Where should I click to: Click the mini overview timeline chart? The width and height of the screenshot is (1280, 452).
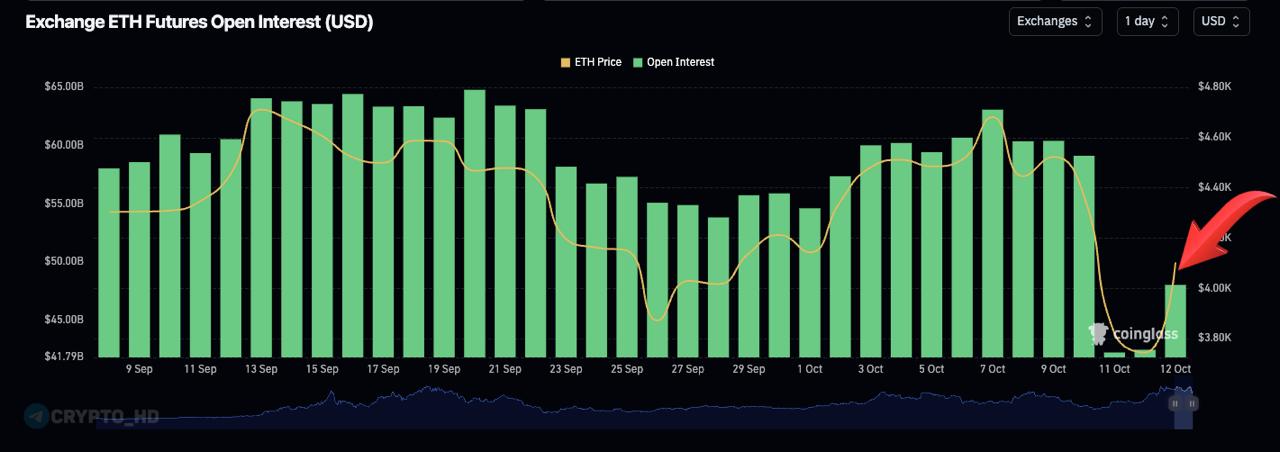640,408
